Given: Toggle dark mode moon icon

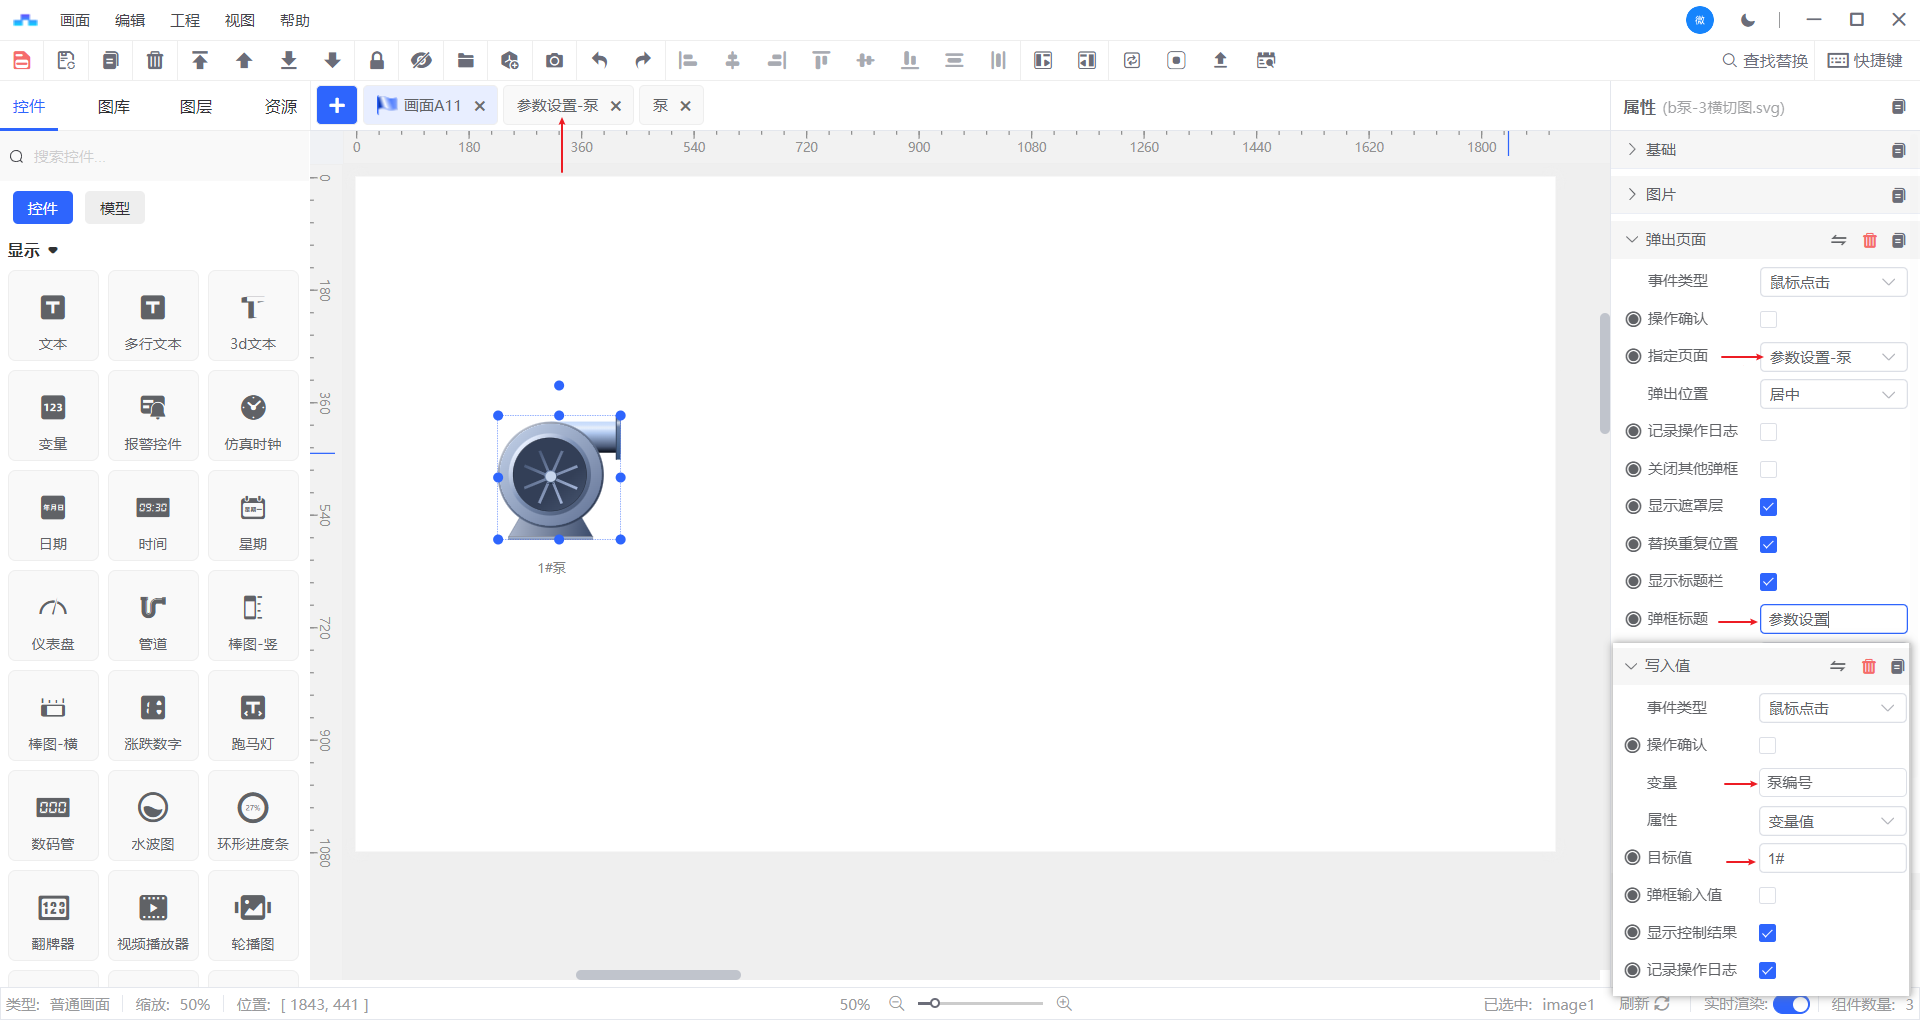Looking at the screenshot, I should tap(1748, 20).
